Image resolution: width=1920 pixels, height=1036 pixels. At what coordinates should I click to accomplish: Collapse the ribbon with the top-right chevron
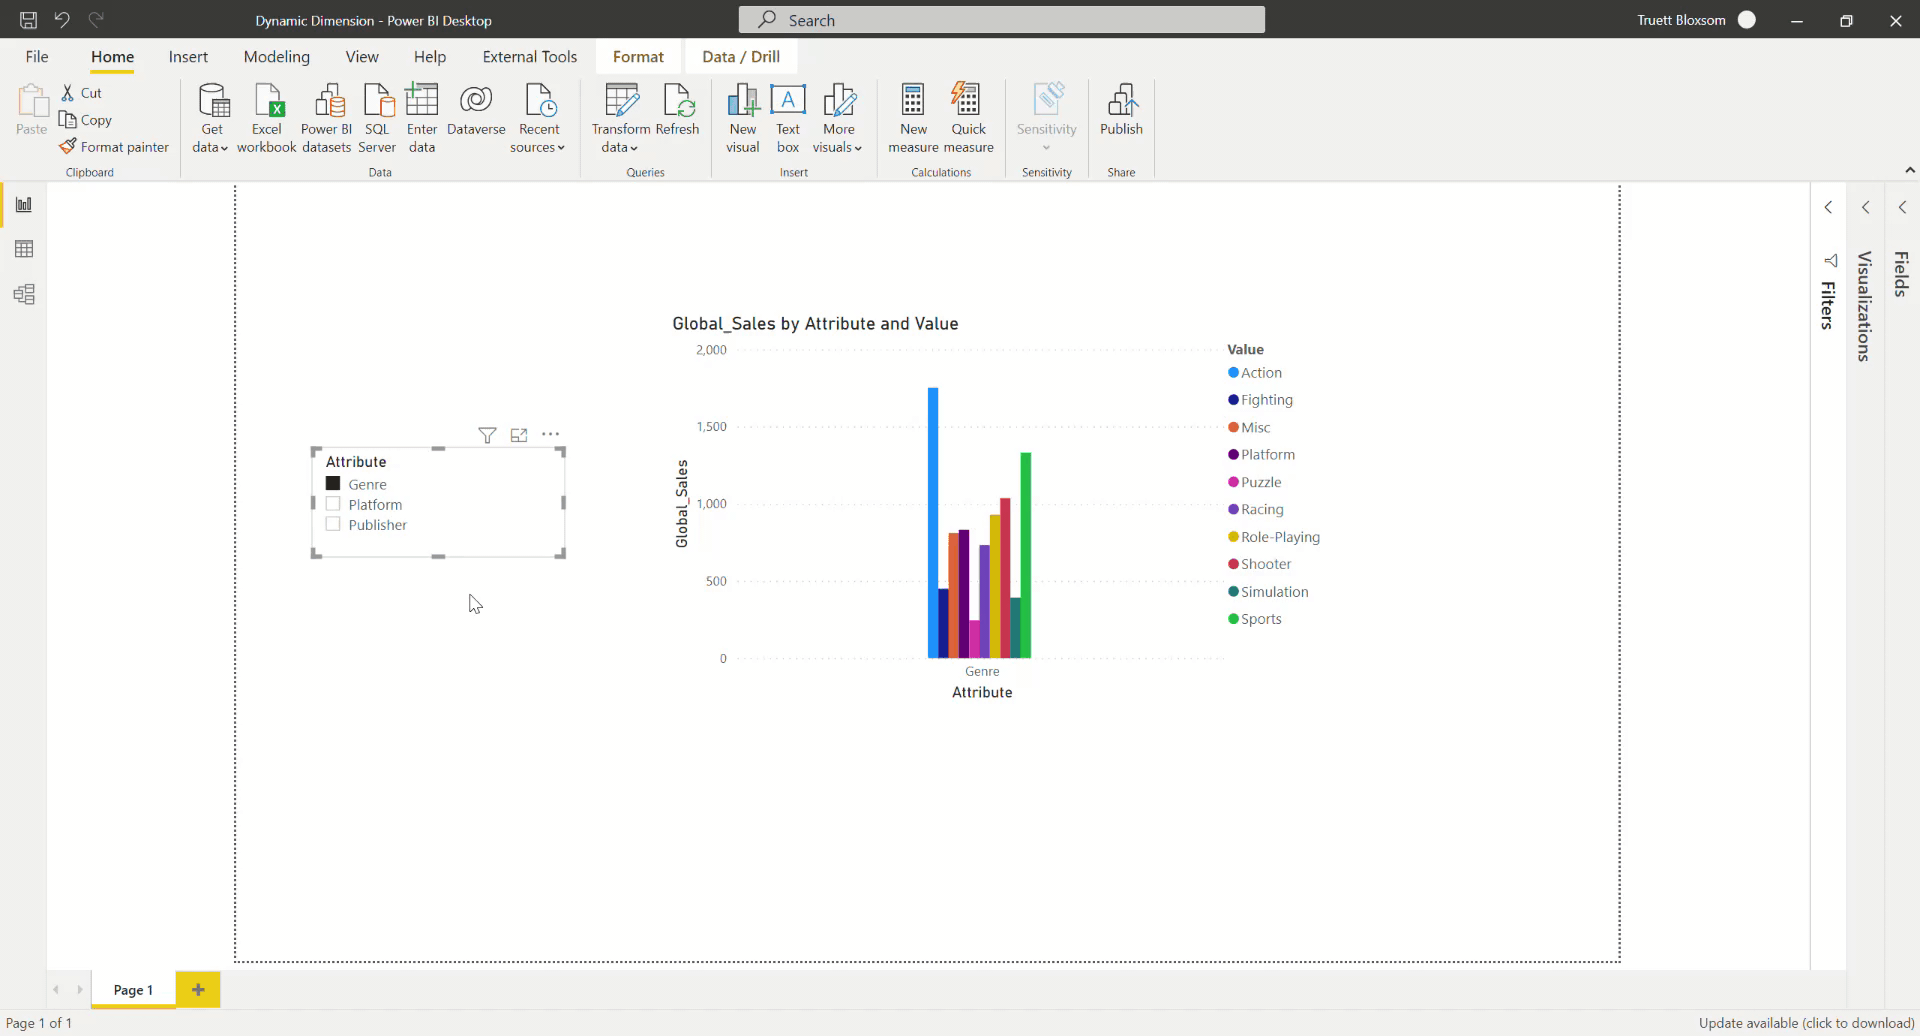1909,170
